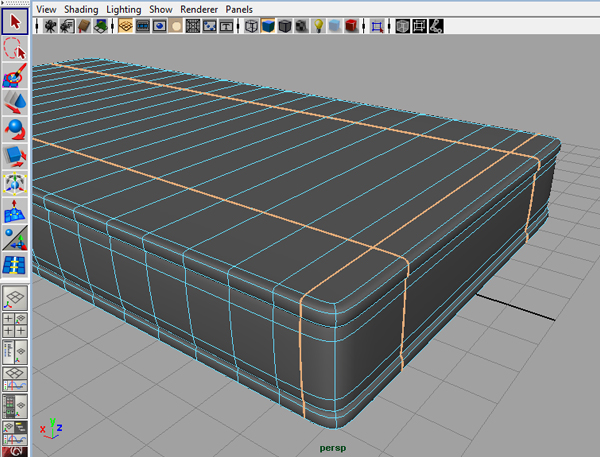The image size is (600, 457).
Task: Switch to Four View layout
Action: tap(15, 325)
